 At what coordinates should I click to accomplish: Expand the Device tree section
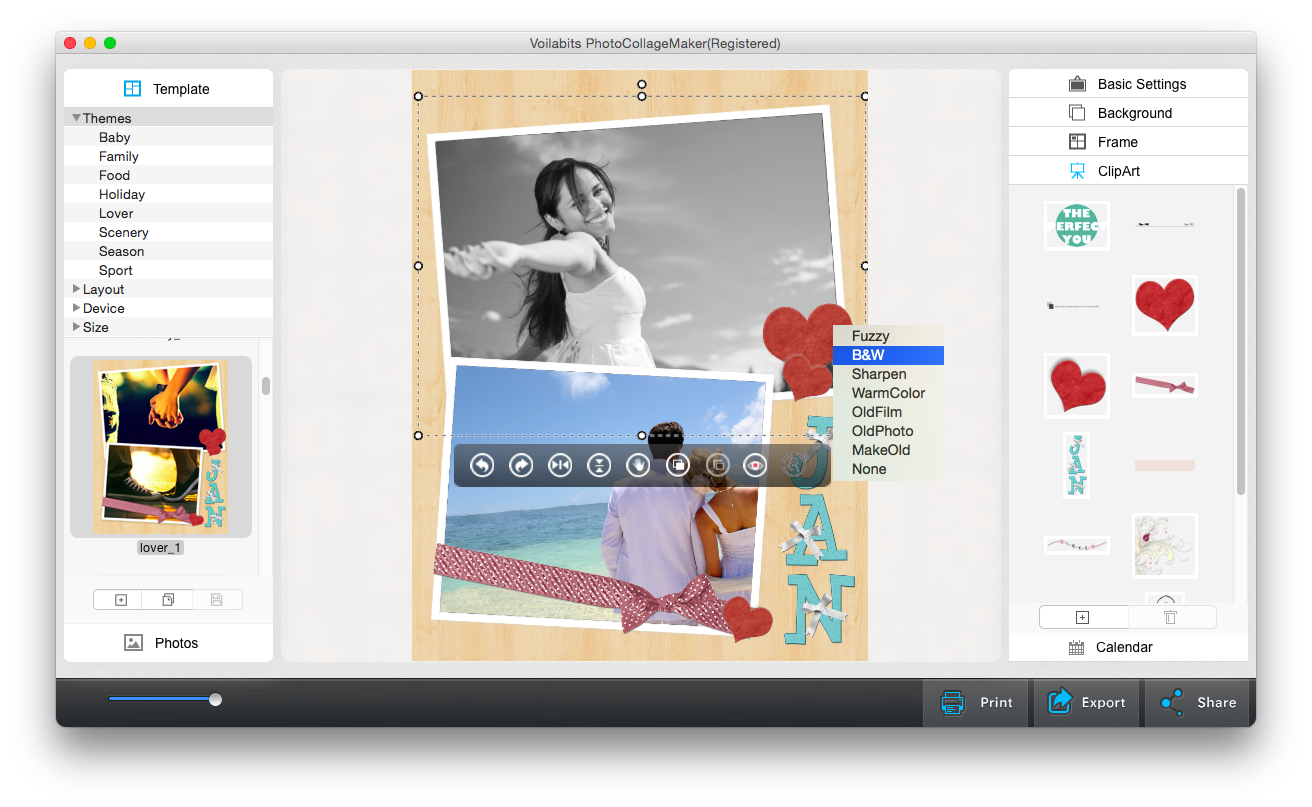pyautogui.click(x=77, y=308)
